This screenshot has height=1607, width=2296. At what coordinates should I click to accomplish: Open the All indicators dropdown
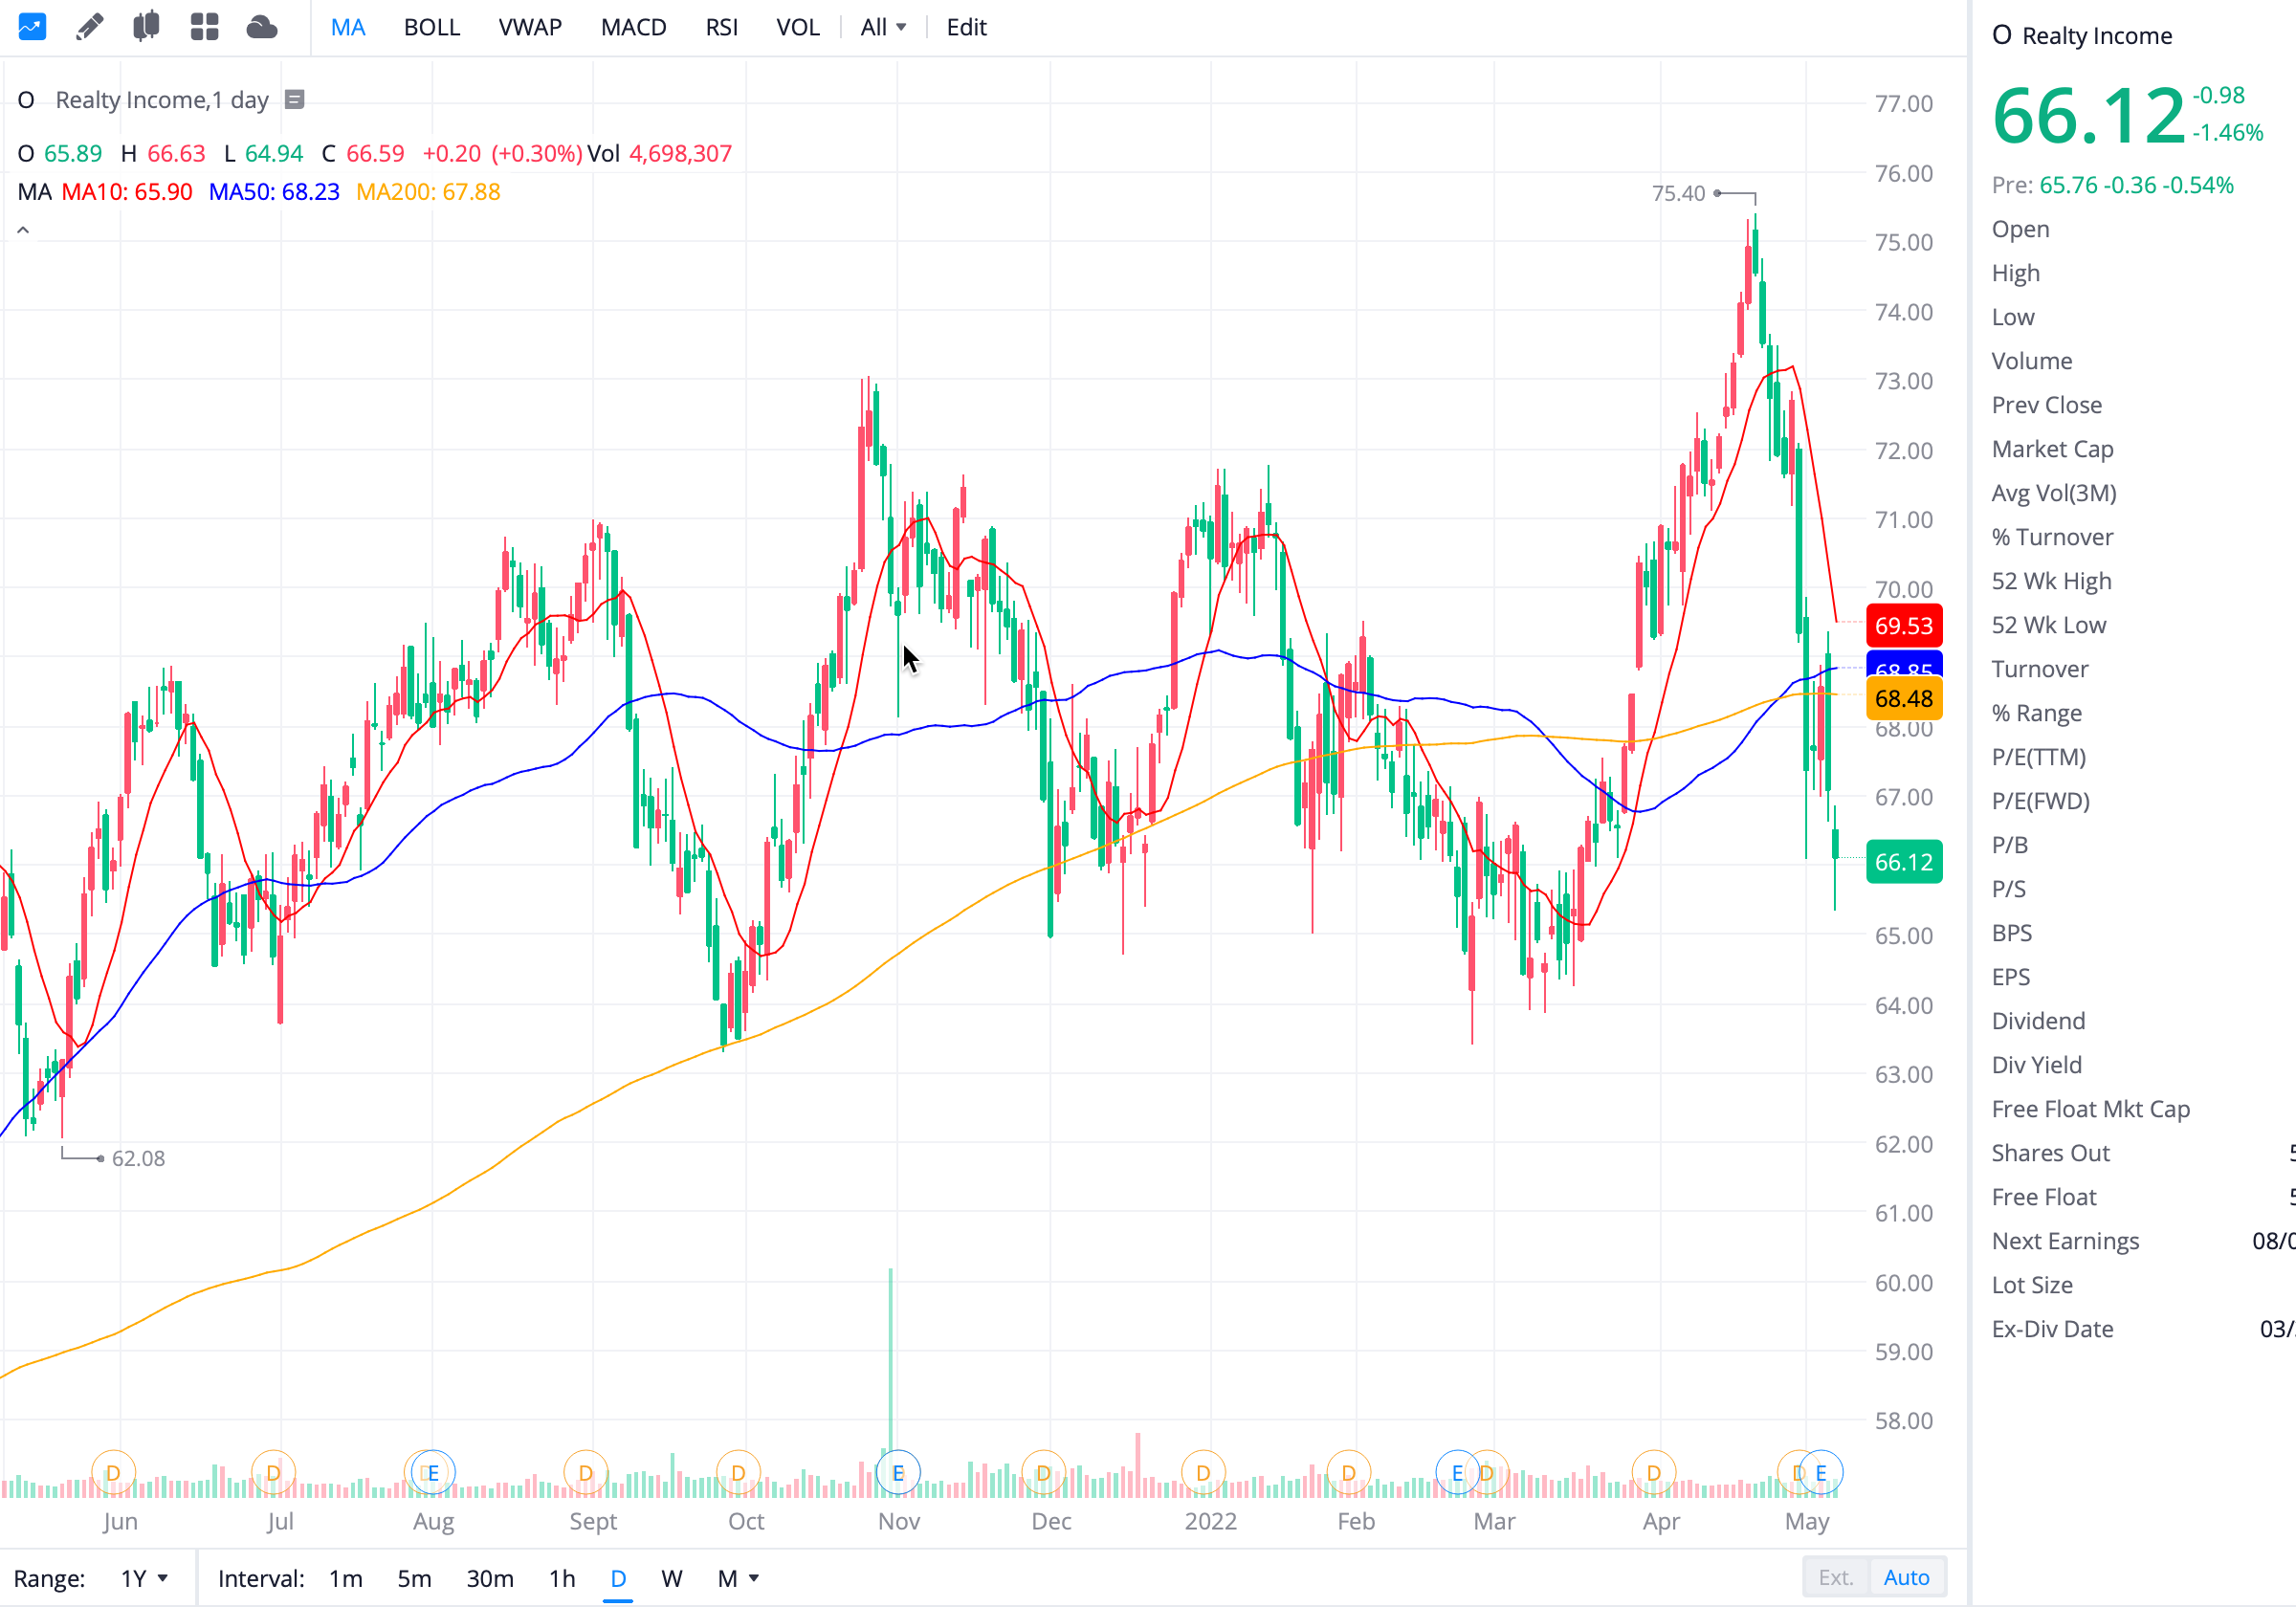pos(882,27)
